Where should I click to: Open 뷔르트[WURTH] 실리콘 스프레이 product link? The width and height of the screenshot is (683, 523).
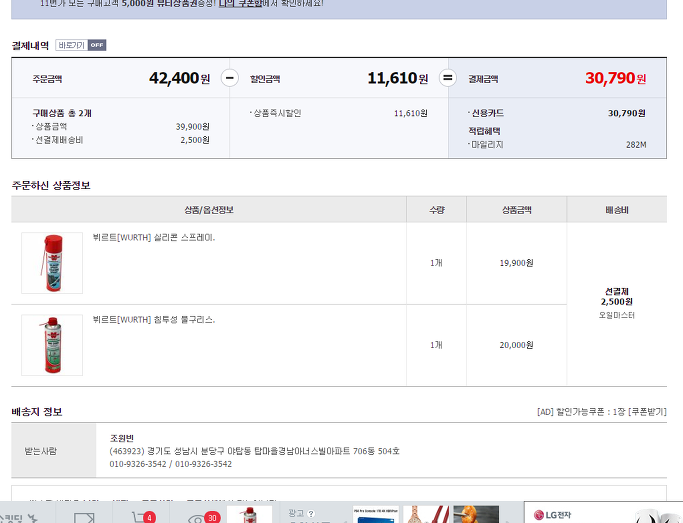[154, 238]
